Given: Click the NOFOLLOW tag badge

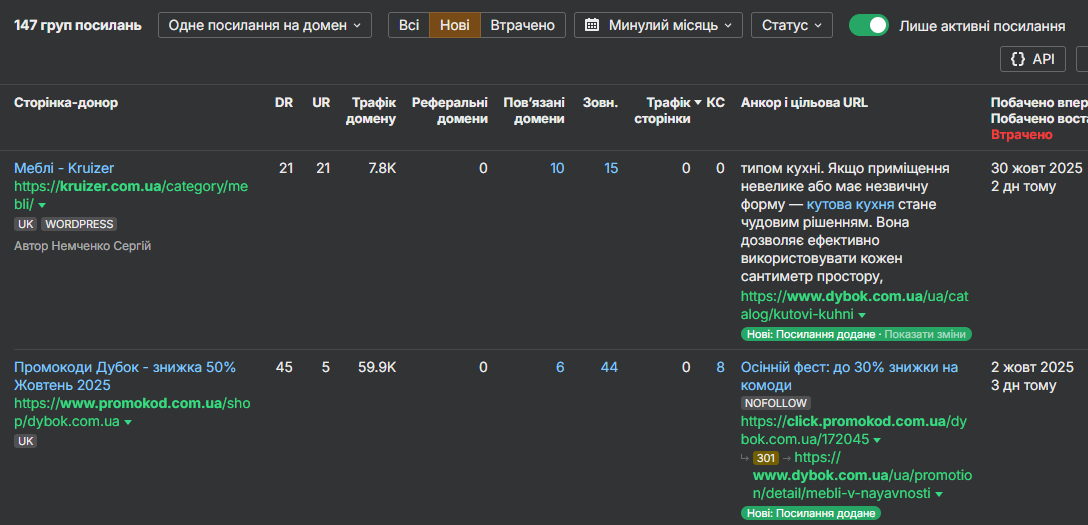Looking at the screenshot, I should point(775,403).
